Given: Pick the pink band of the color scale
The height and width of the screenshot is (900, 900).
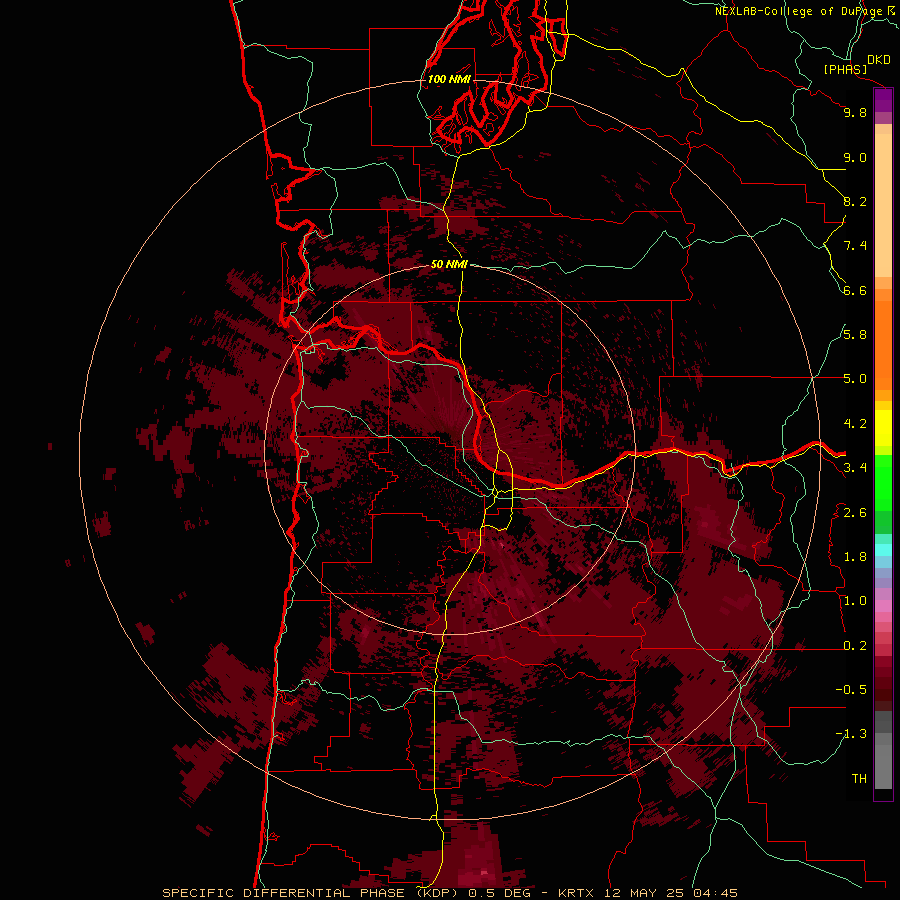Looking at the screenshot, I should (x=883, y=606).
